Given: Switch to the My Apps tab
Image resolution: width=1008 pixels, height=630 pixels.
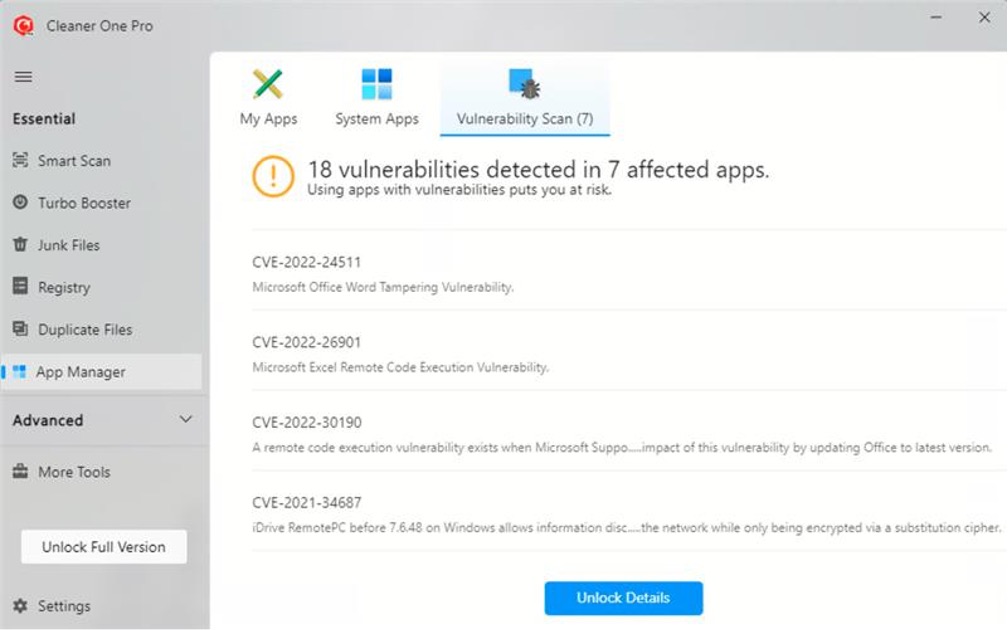Looking at the screenshot, I should pyautogui.click(x=268, y=118).
